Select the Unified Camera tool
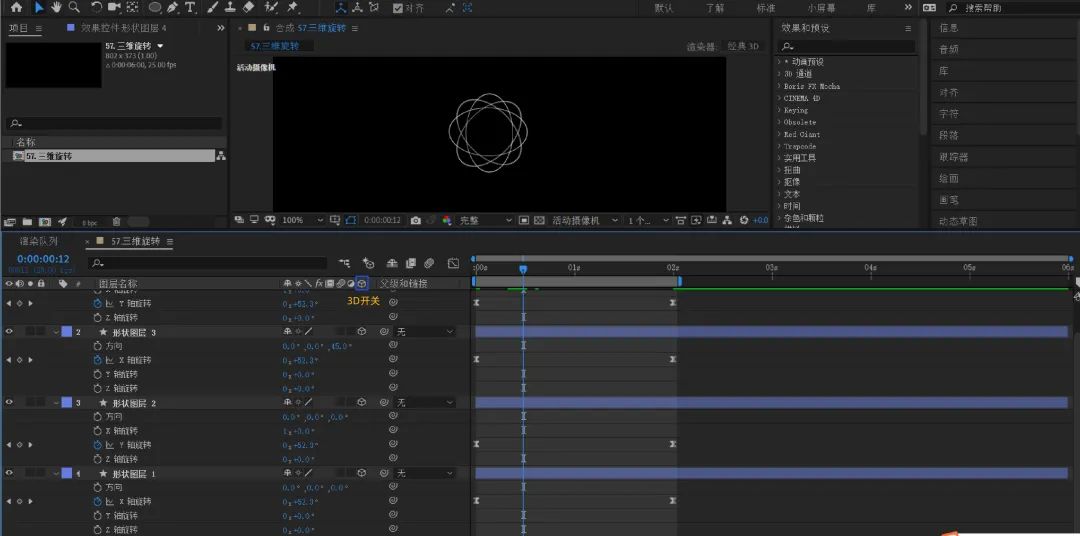1080x536 pixels. click(114, 8)
